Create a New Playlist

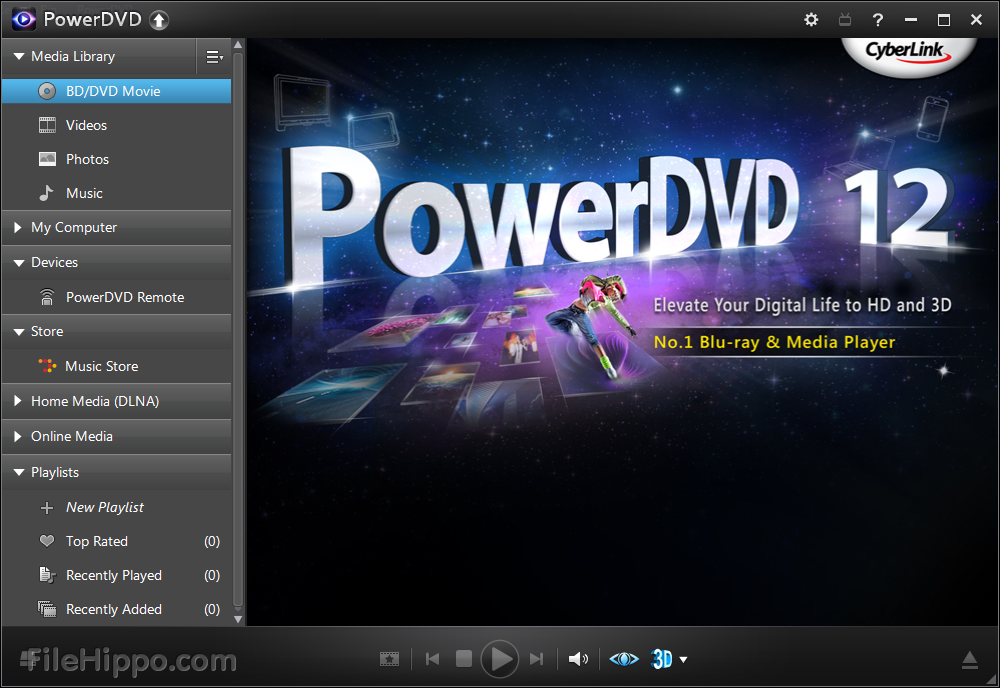pos(117,508)
